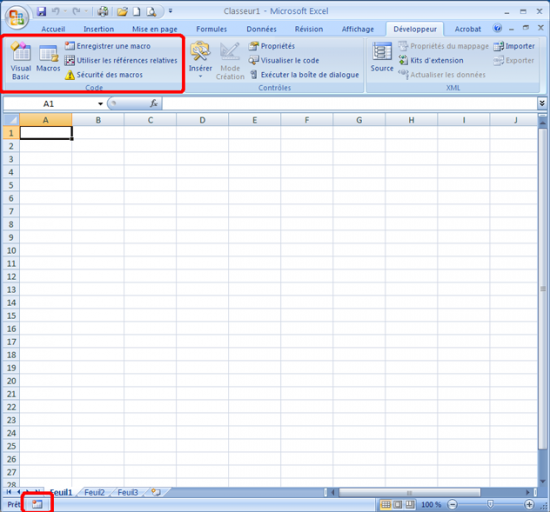550x512 pixels.
Task: Open the XML Source pane
Action: pyautogui.click(x=382, y=57)
